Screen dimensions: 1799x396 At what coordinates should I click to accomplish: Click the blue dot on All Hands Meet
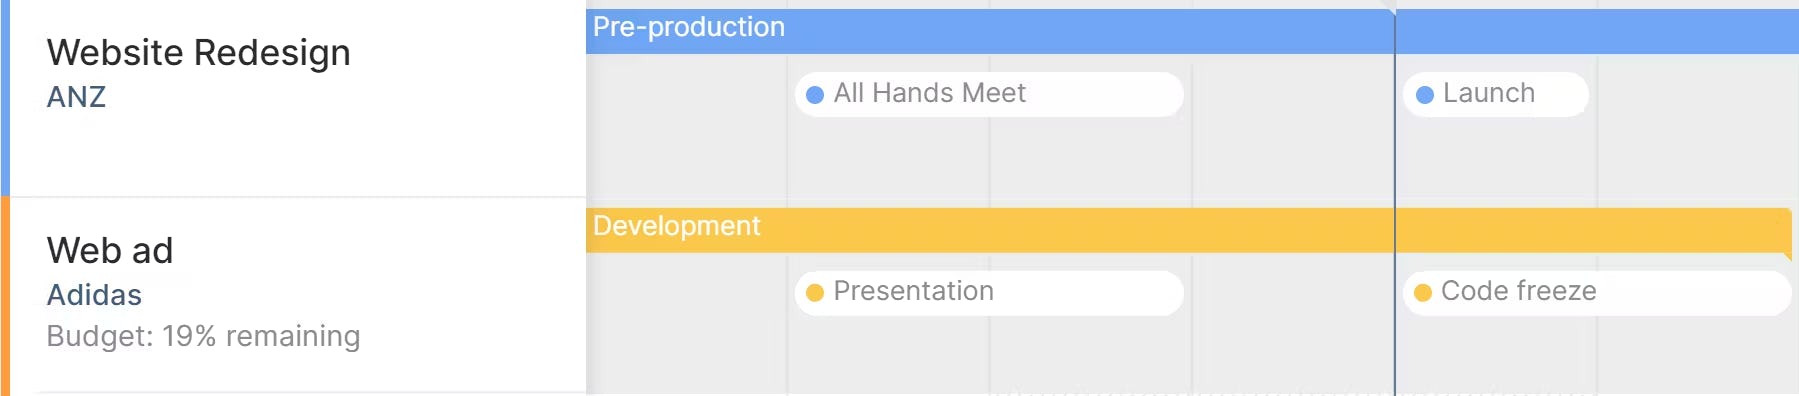click(x=815, y=94)
